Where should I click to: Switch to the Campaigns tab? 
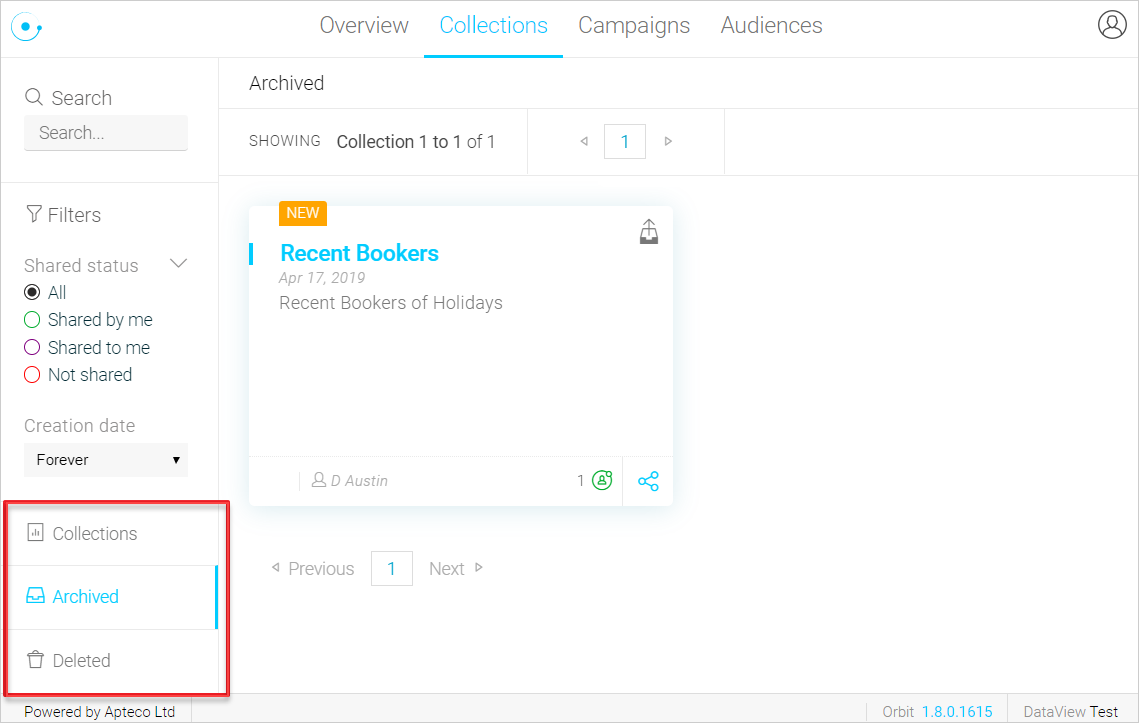(x=634, y=25)
